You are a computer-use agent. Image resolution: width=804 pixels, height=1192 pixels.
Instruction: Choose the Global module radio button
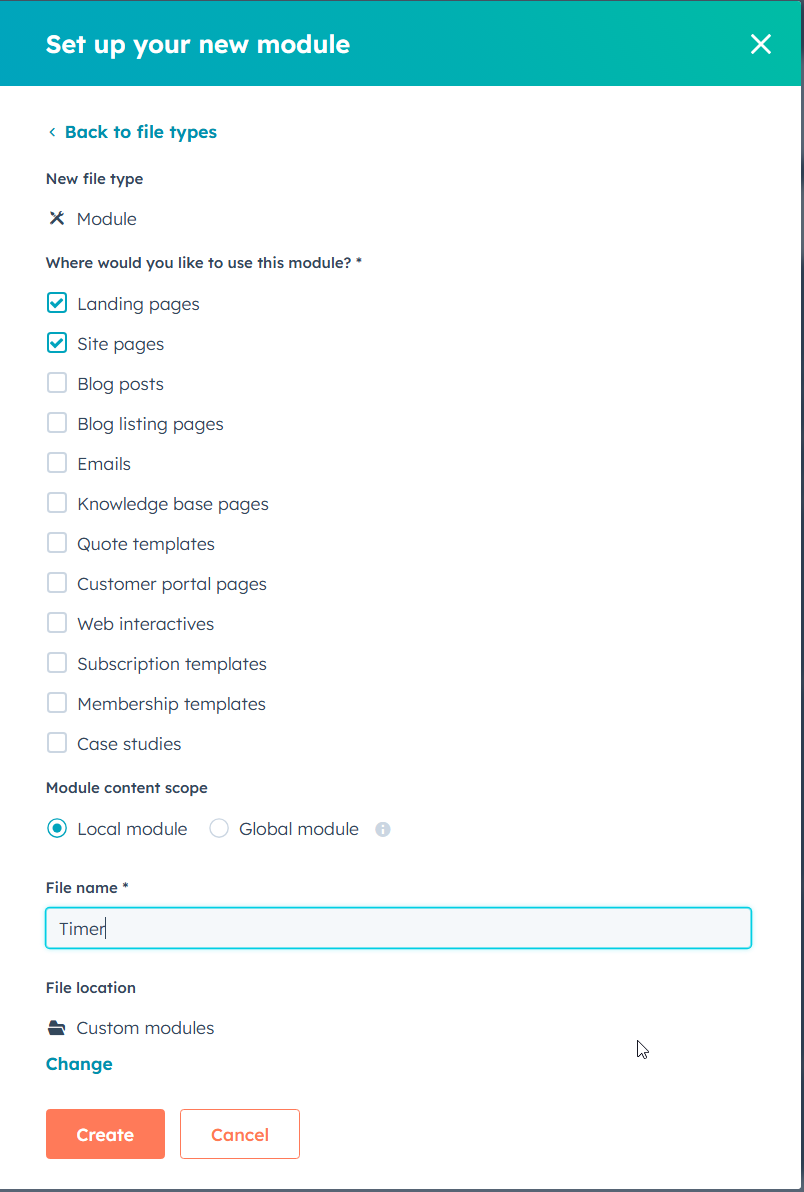[x=219, y=829]
